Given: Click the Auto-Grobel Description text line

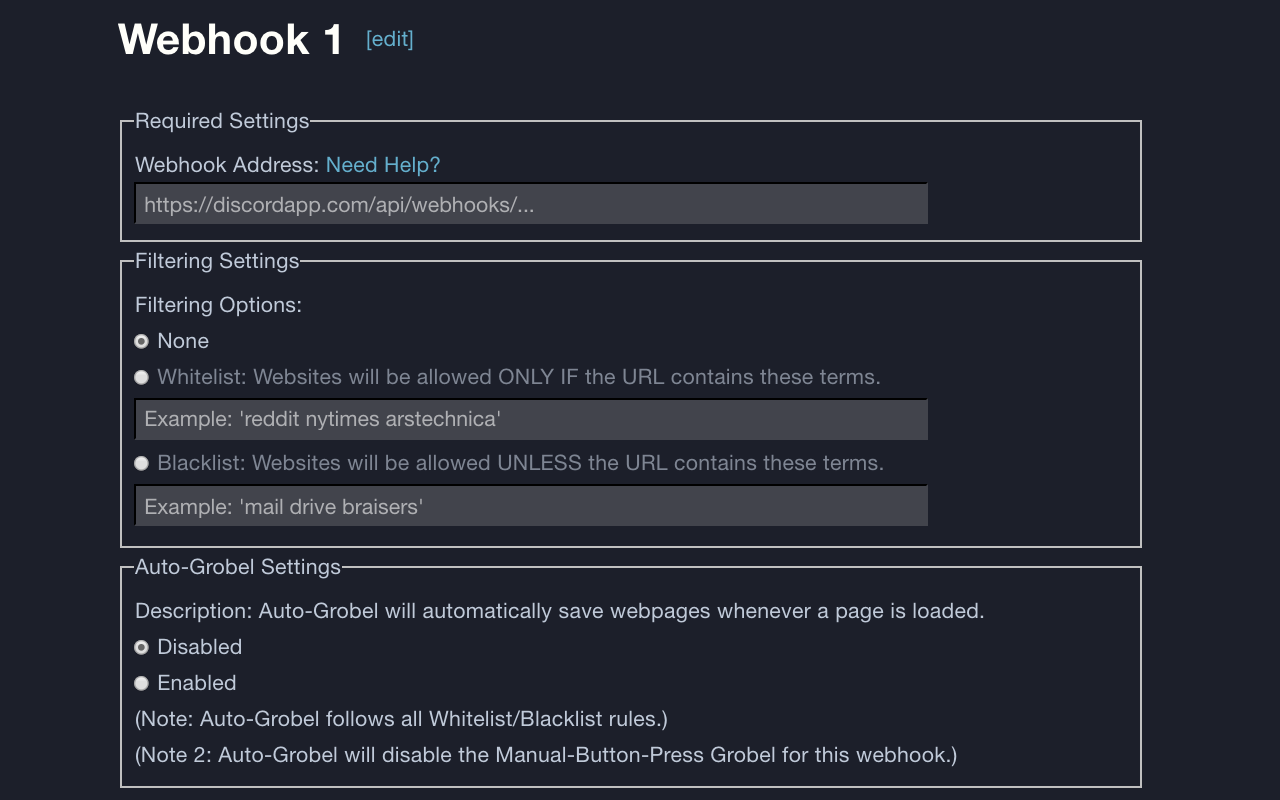Looking at the screenshot, I should 559,611.
